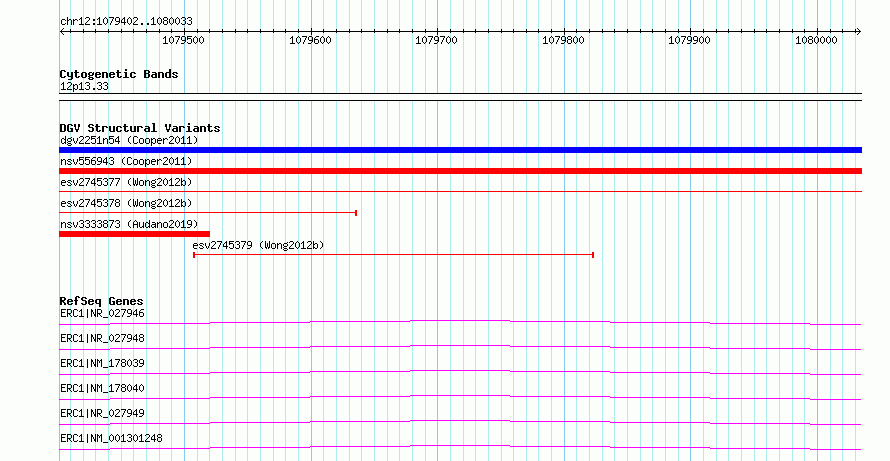890x461 pixels.
Task: Select the DGV Structural Variants track title
Action: click(x=140, y=128)
